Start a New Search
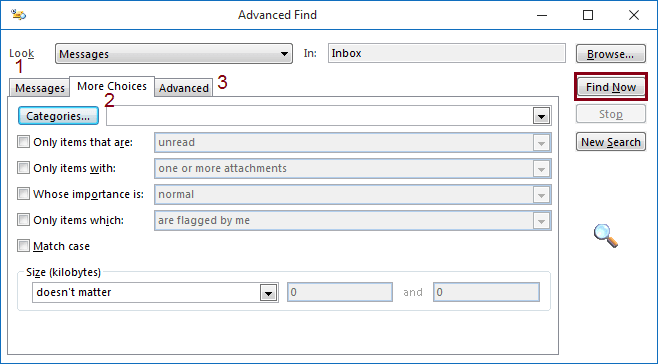The width and height of the screenshot is (658, 364). pyautogui.click(x=611, y=142)
